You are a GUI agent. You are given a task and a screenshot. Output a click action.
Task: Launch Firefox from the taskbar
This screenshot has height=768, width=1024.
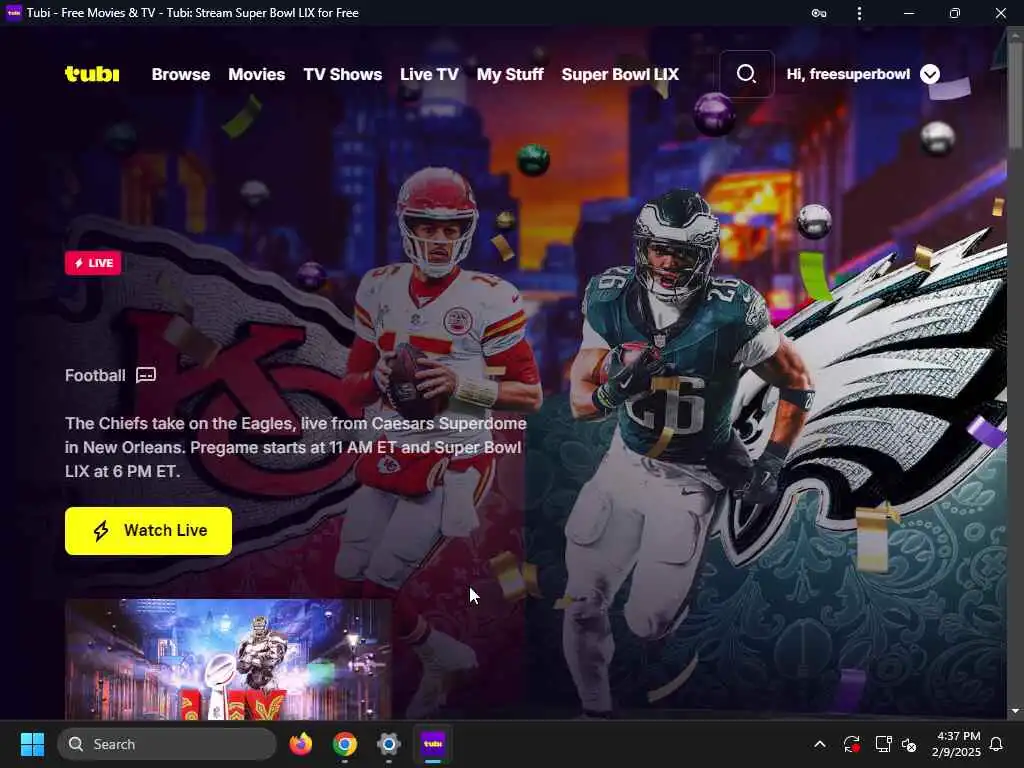point(301,744)
